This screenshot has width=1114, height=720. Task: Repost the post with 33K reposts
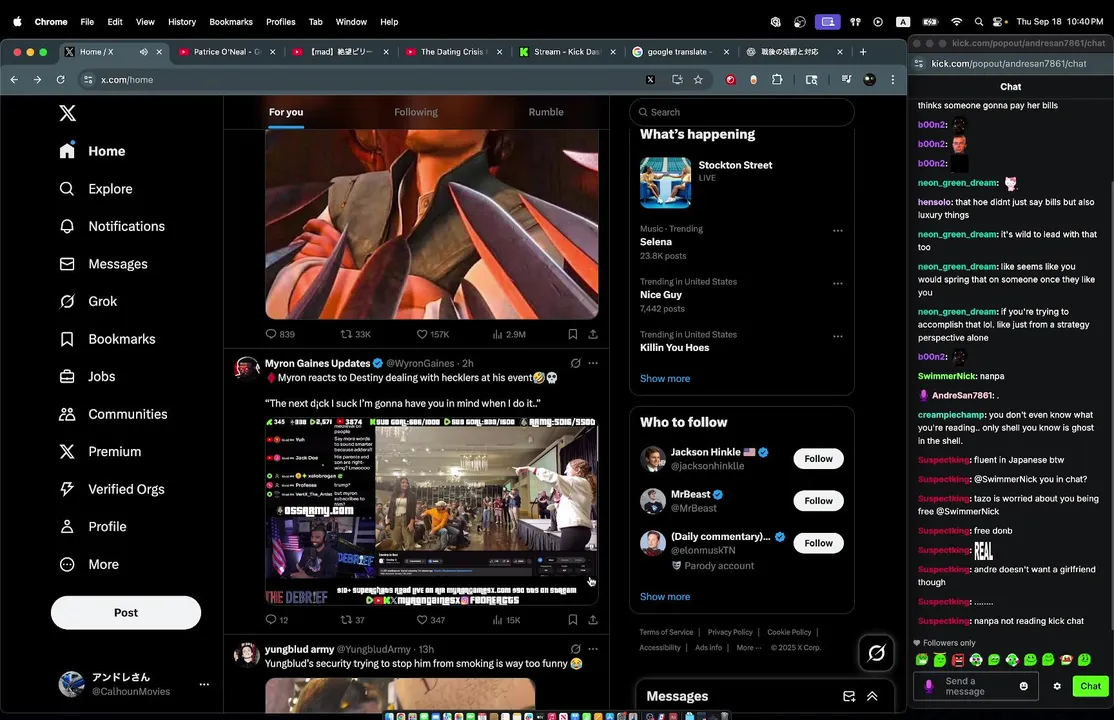tap(355, 334)
